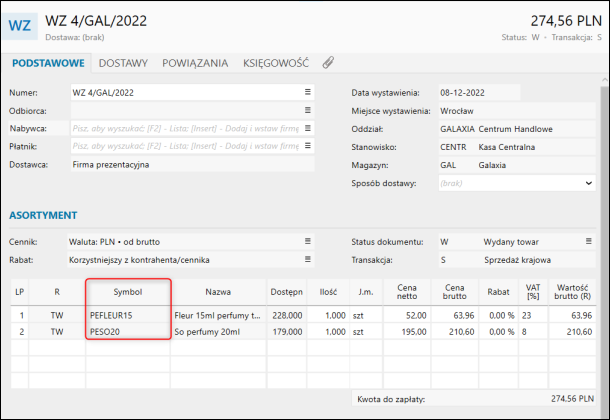This screenshot has width=610, height=420.
Task: Sort by the Nazwa column header
Action: pyautogui.click(x=218, y=293)
